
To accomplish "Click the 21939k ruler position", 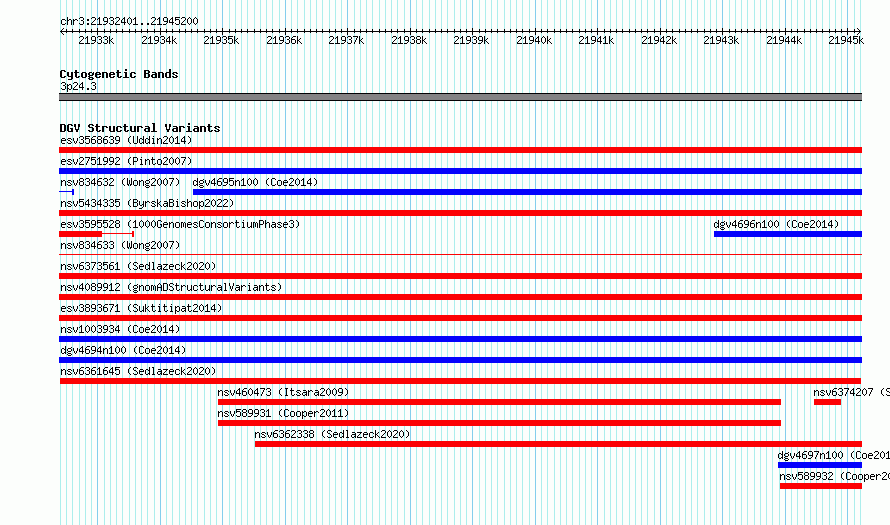I will (472, 40).
